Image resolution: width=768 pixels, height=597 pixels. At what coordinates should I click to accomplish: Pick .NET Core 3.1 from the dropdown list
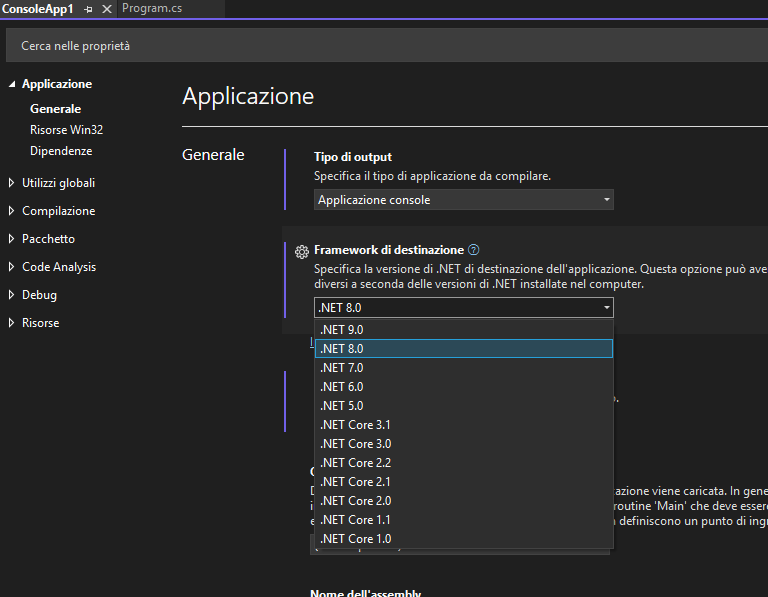355,425
